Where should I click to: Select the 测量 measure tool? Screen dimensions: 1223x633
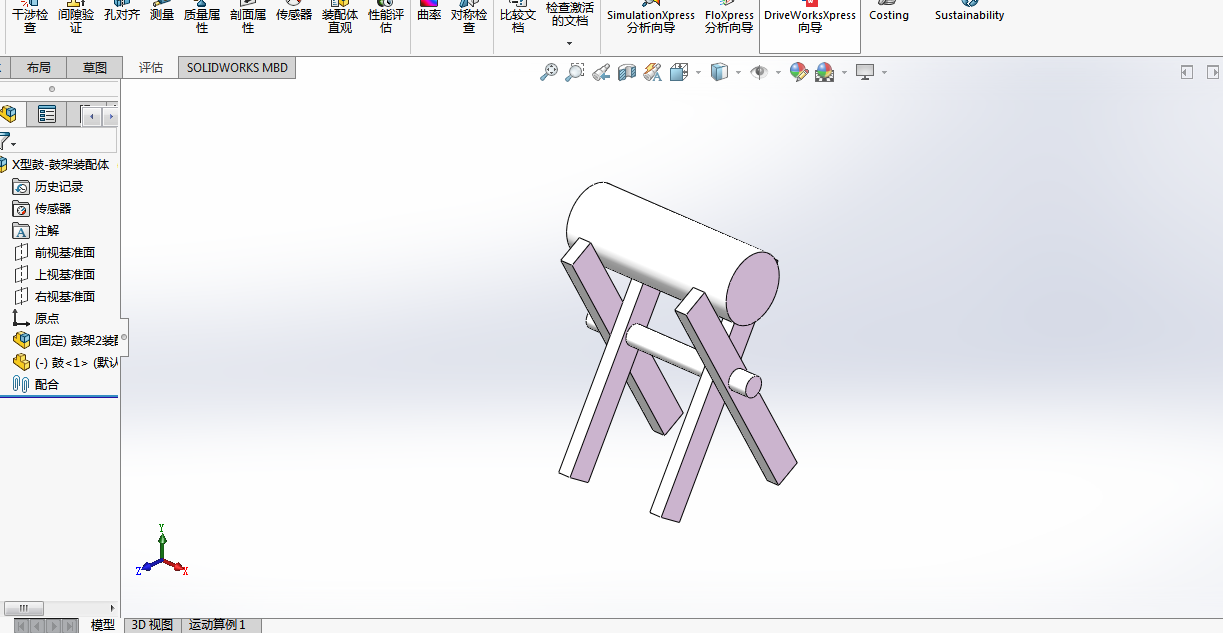(162, 12)
